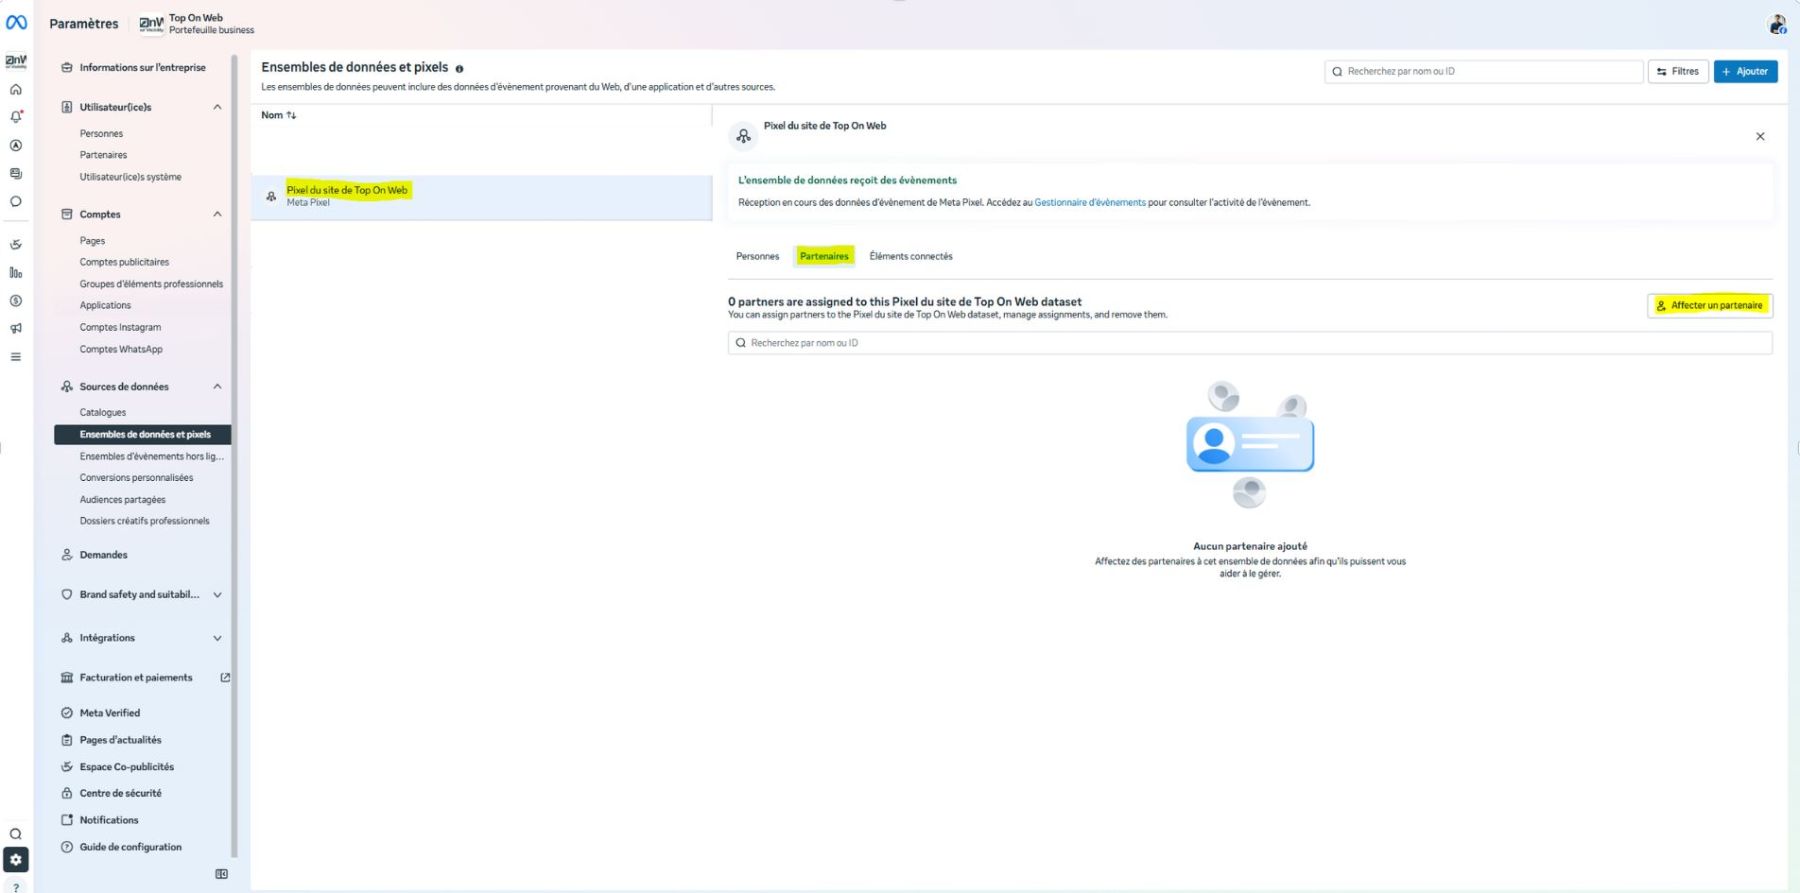Click the settings gear icon
Screen dimensions: 1800x893
[x=16, y=860]
